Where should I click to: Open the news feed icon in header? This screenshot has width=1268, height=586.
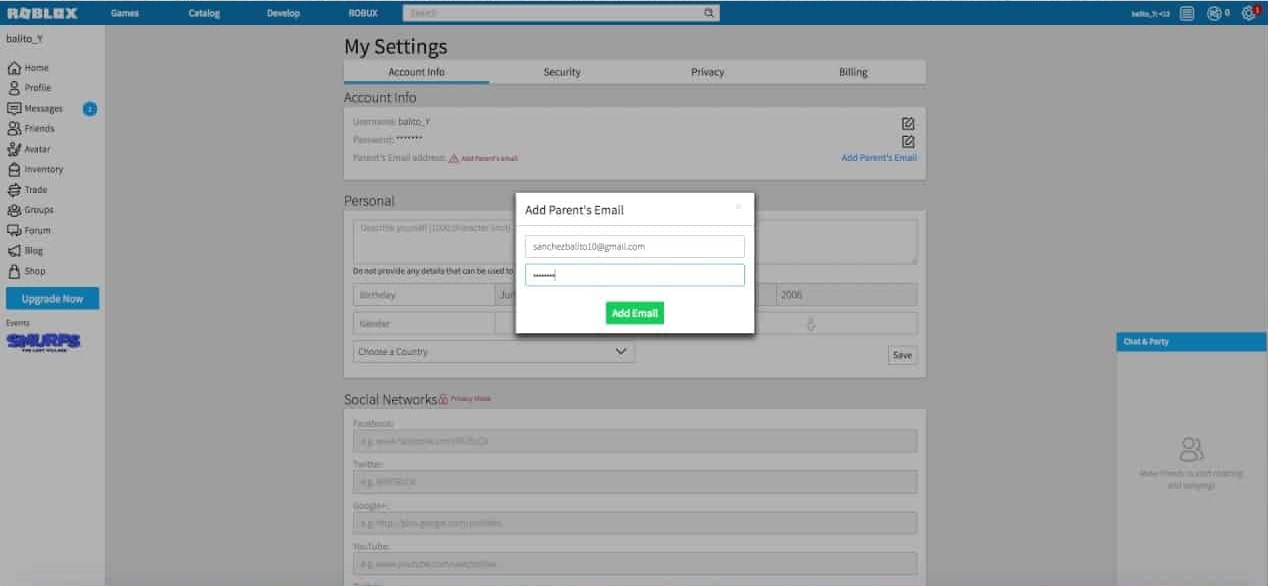(x=1187, y=13)
